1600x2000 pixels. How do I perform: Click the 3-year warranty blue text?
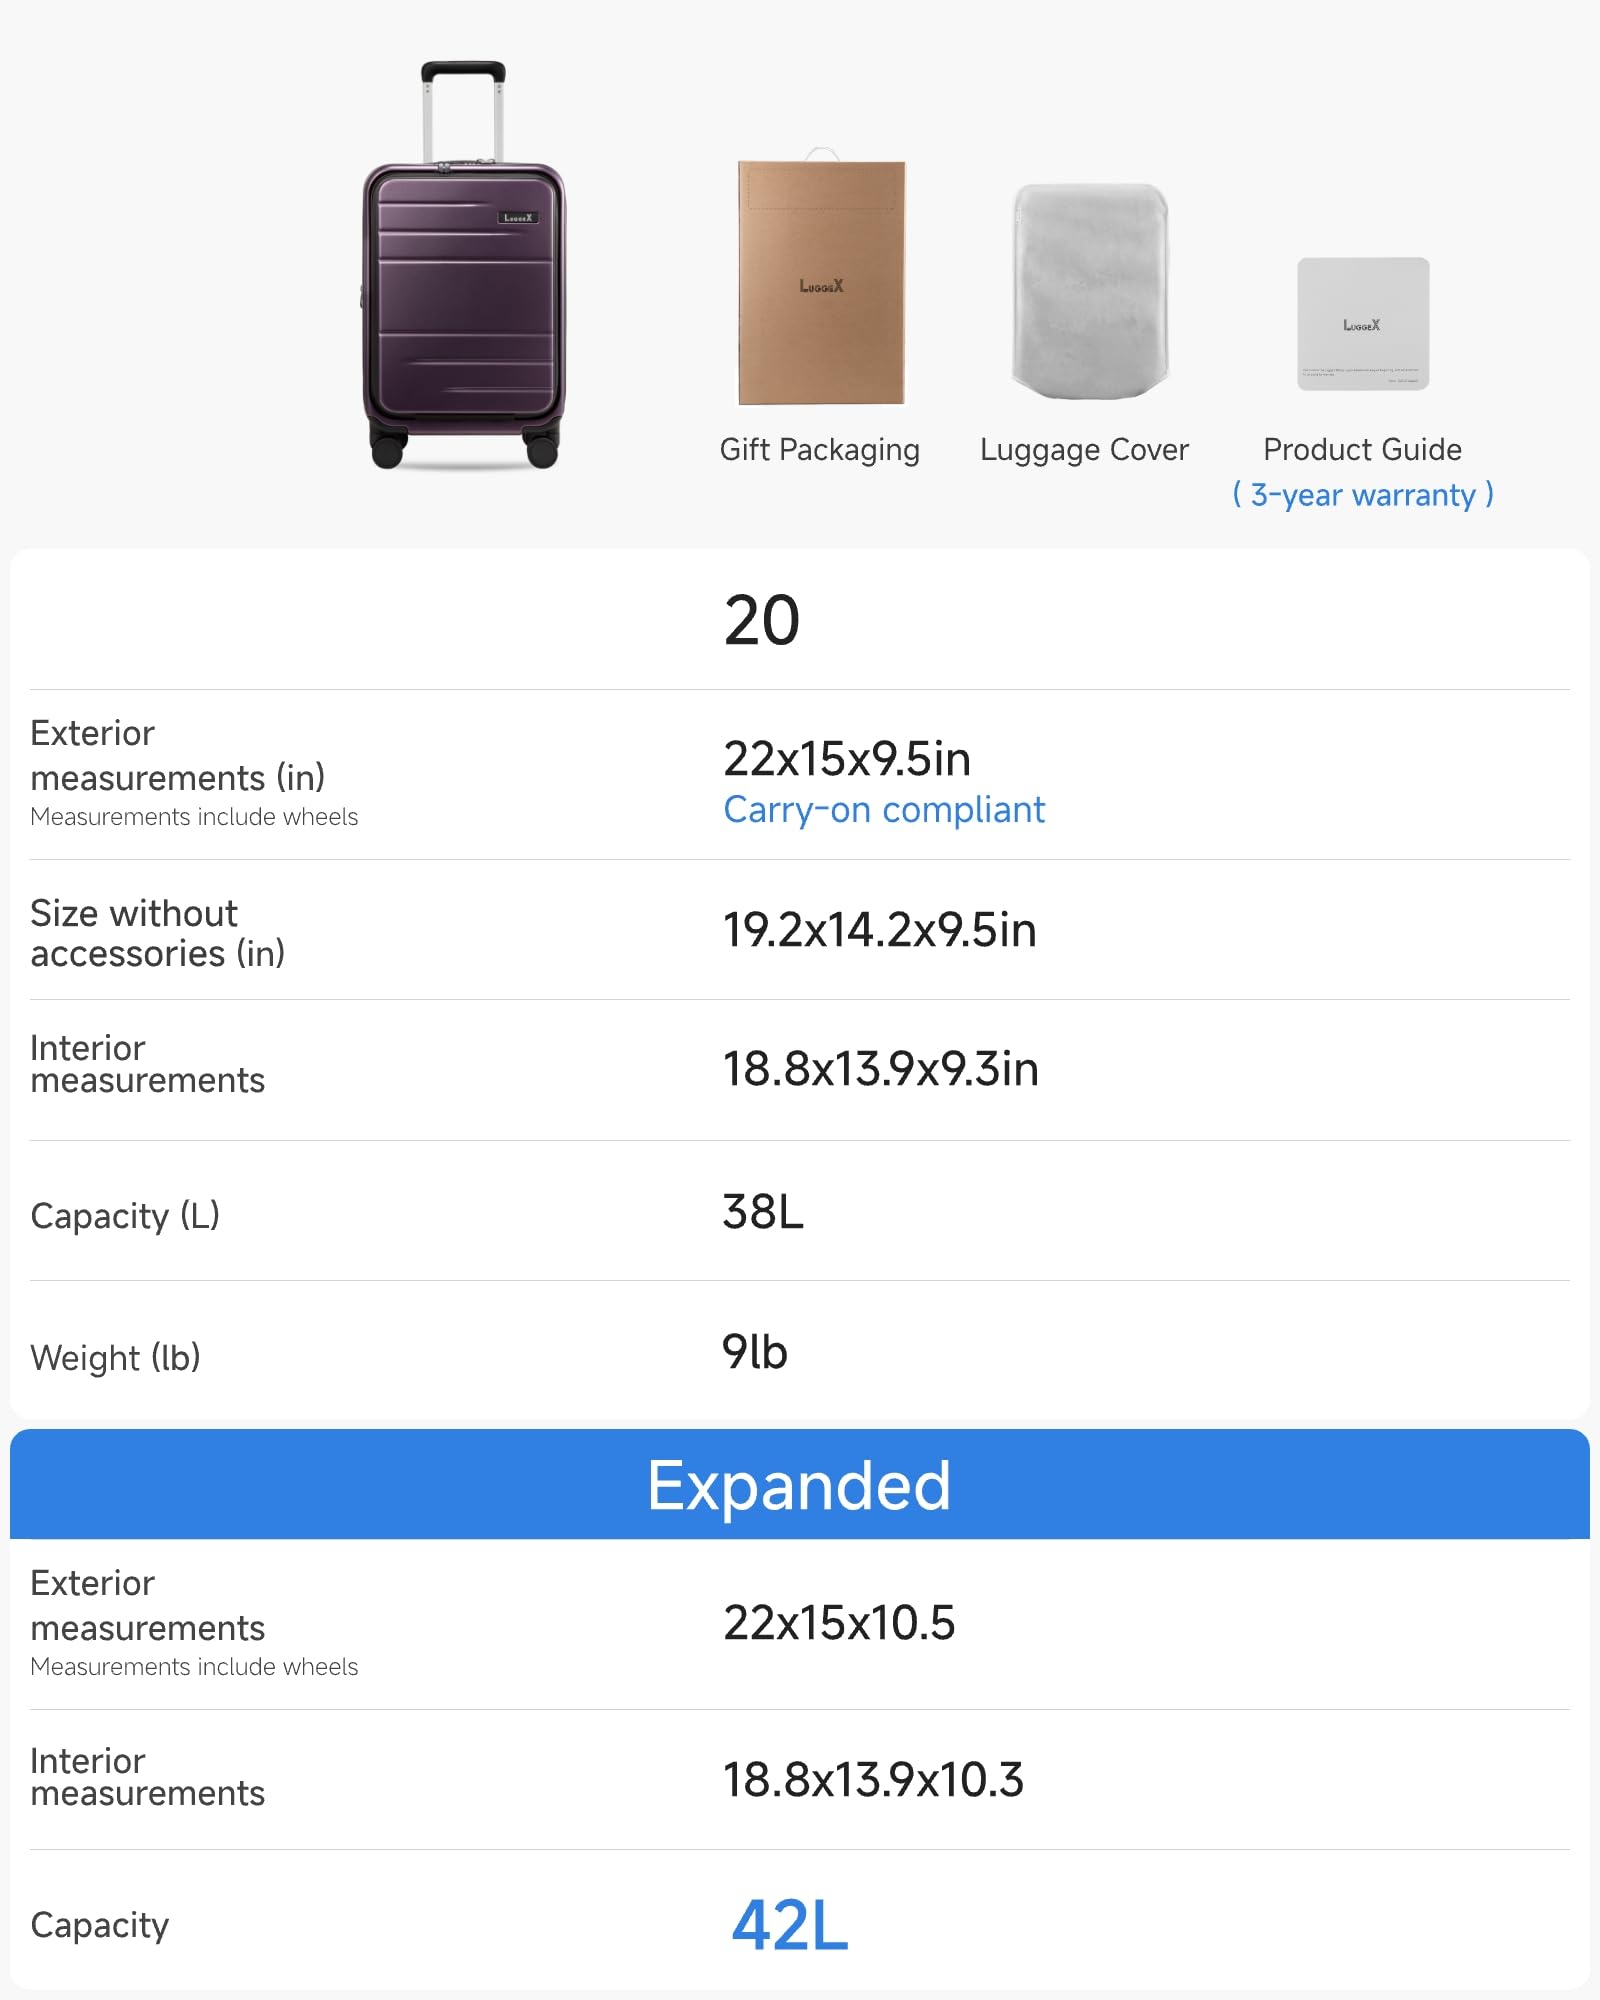point(1362,495)
